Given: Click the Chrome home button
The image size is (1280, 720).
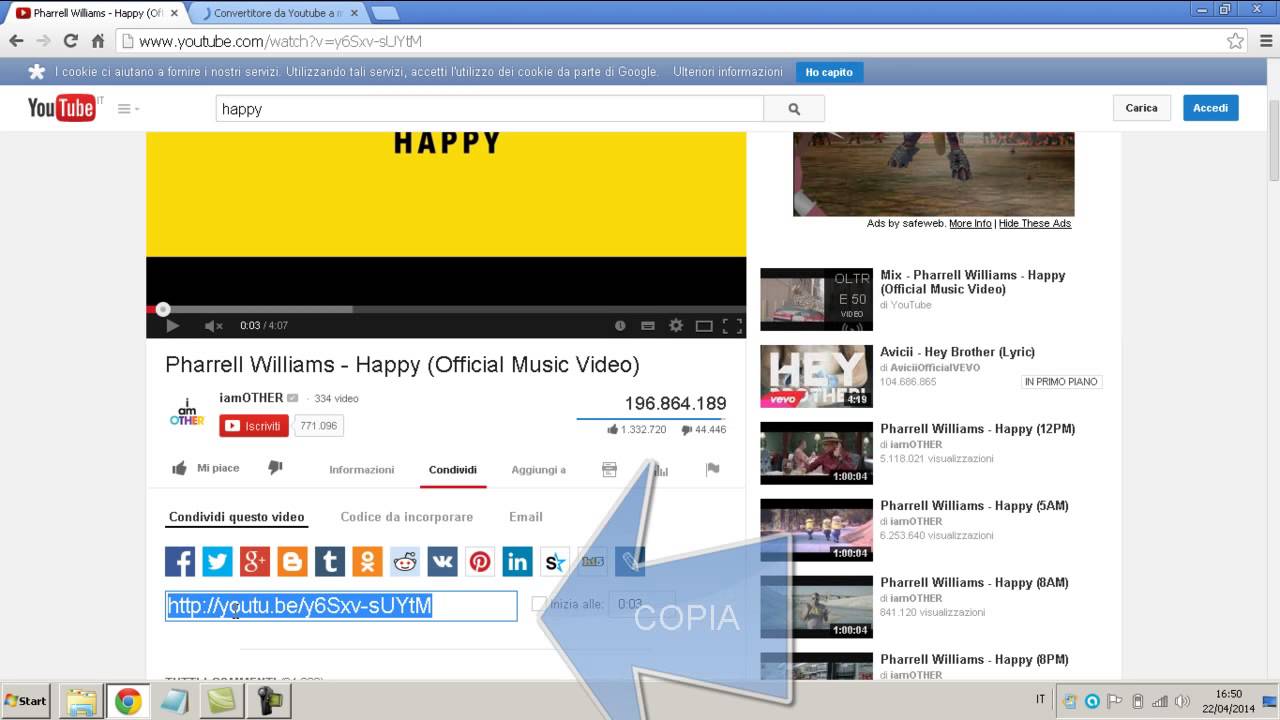Looking at the screenshot, I should click(98, 41).
